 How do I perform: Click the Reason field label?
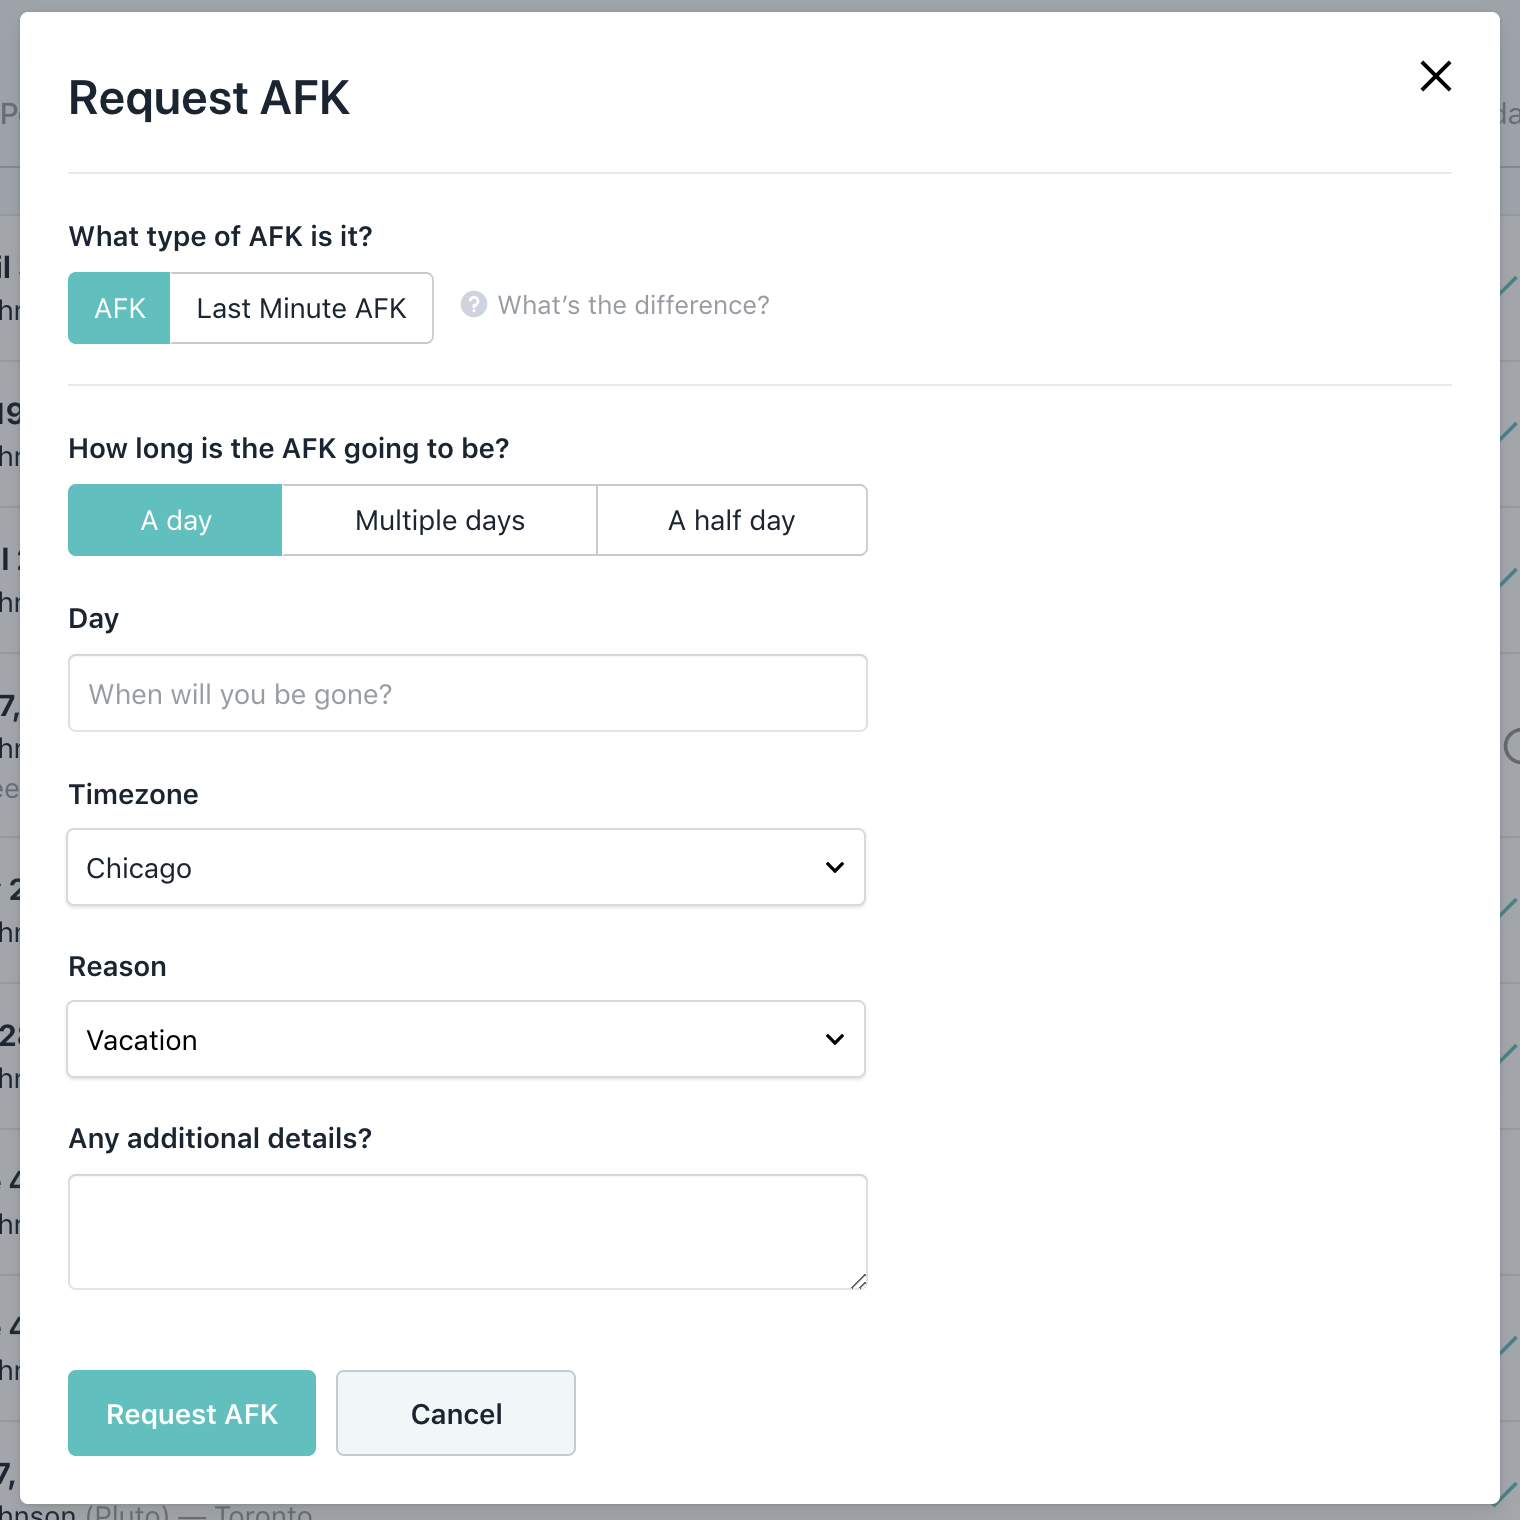click(117, 967)
